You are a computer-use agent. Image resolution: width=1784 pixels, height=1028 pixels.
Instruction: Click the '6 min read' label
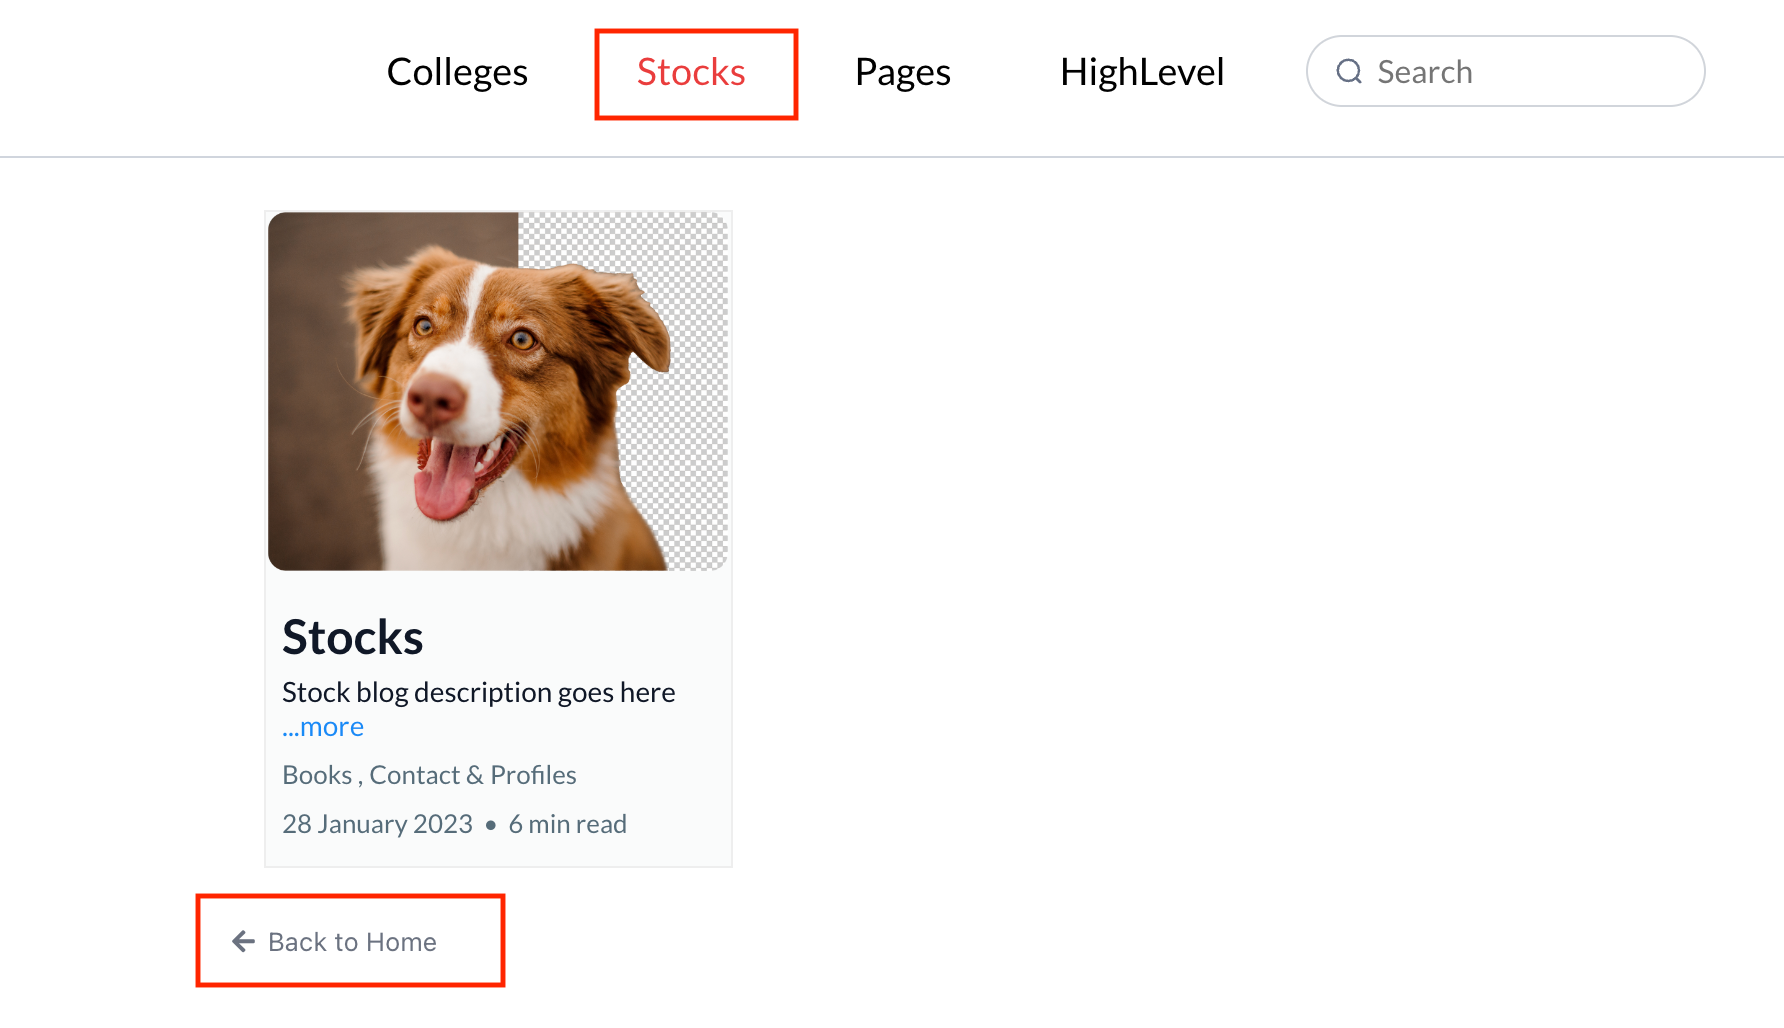567,824
